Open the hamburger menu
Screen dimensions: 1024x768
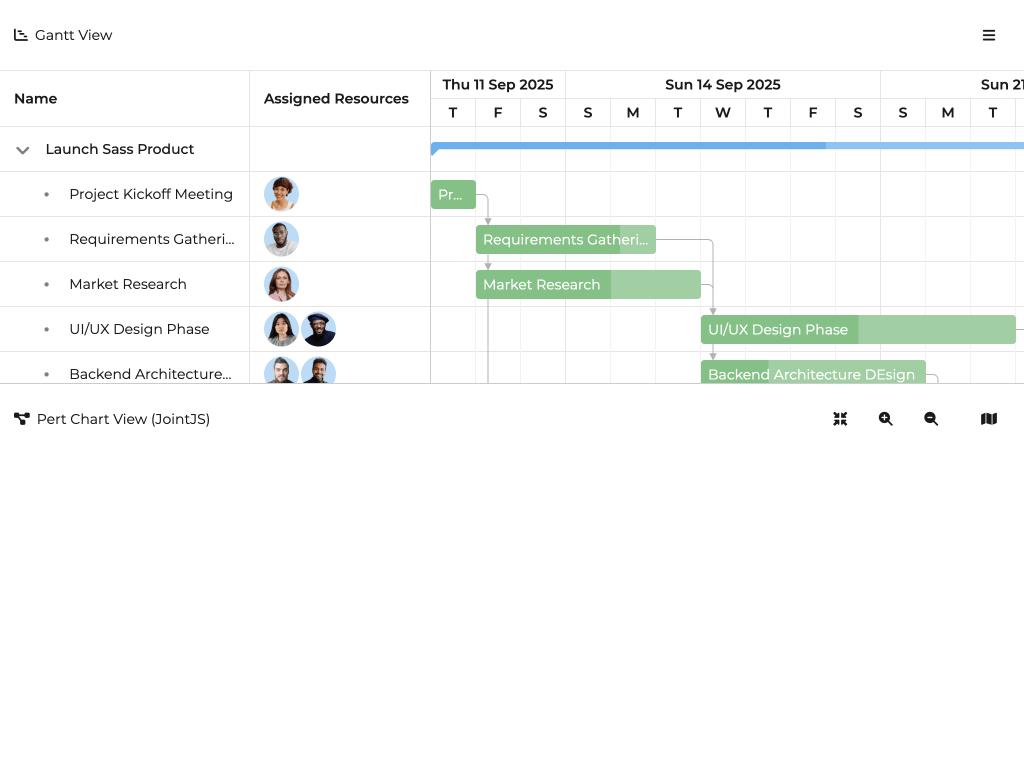point(989,35)
